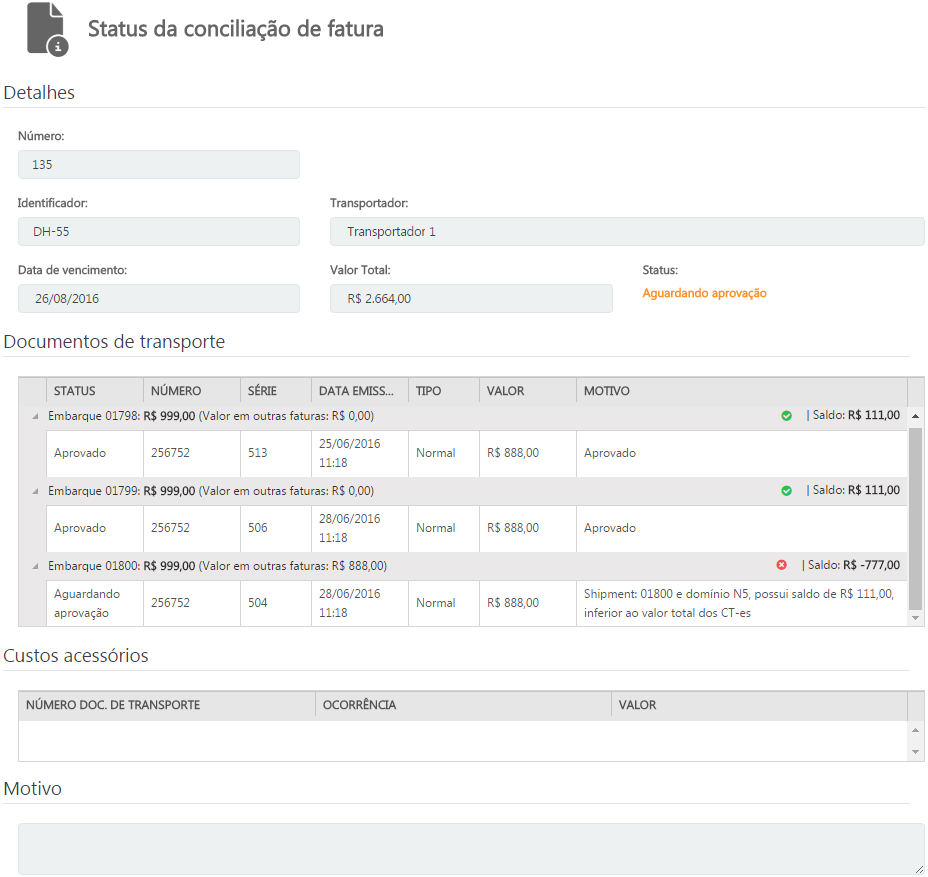
Task: Click date cell 25/06/2016 11:18
Action: pos(360,453)
